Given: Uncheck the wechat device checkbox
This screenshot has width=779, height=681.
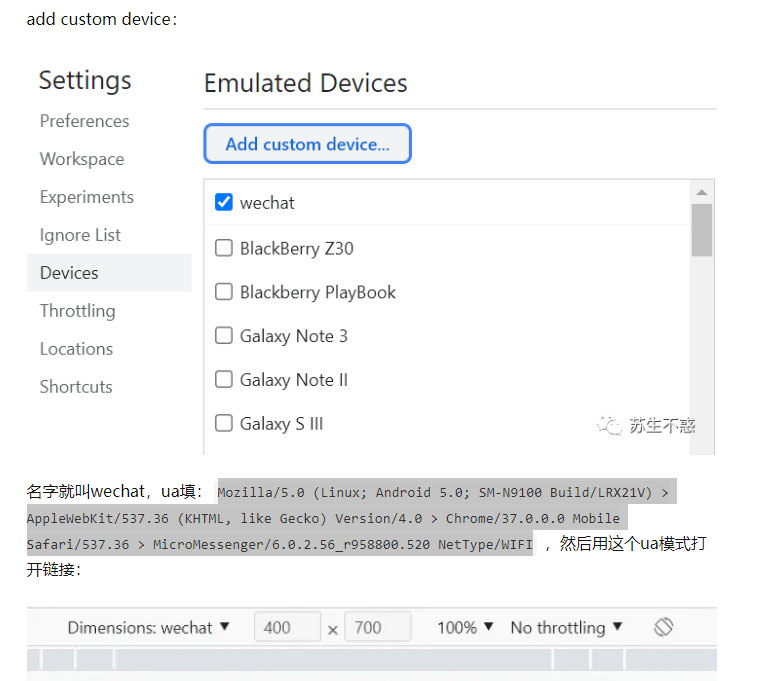Looking at the screenshot, I should (x=224, y=203).
